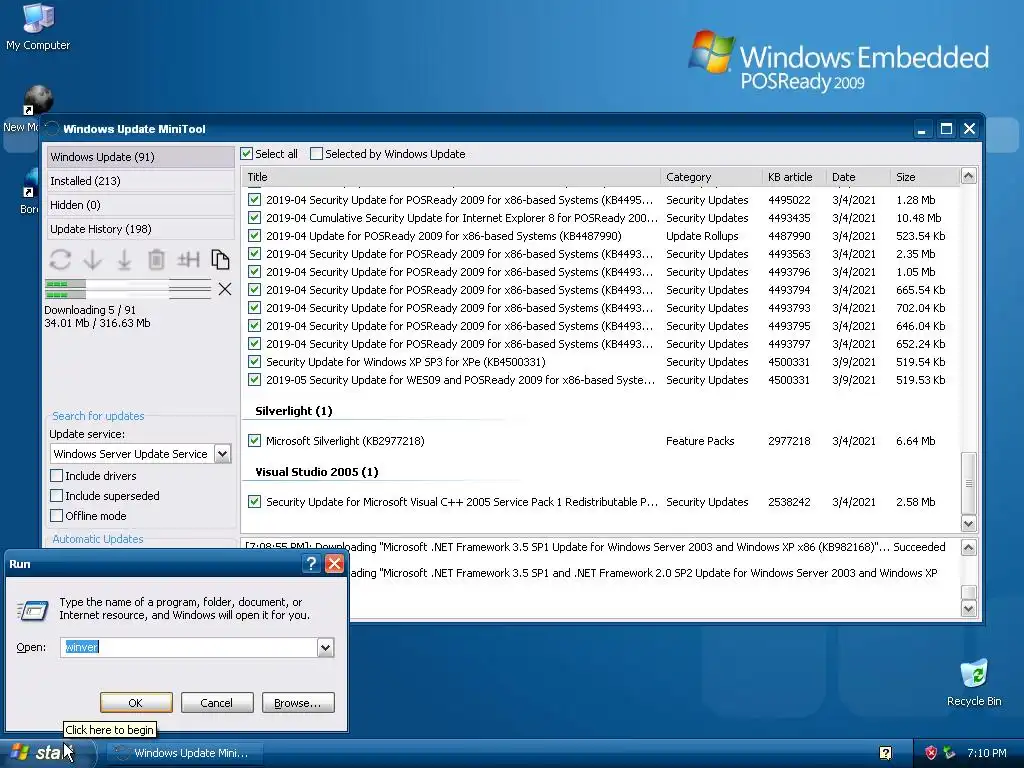Click the updates list vertical scrollbar thumb
Image resolution: width=1024 pixels, height=768 pixels.
[968, 483]
